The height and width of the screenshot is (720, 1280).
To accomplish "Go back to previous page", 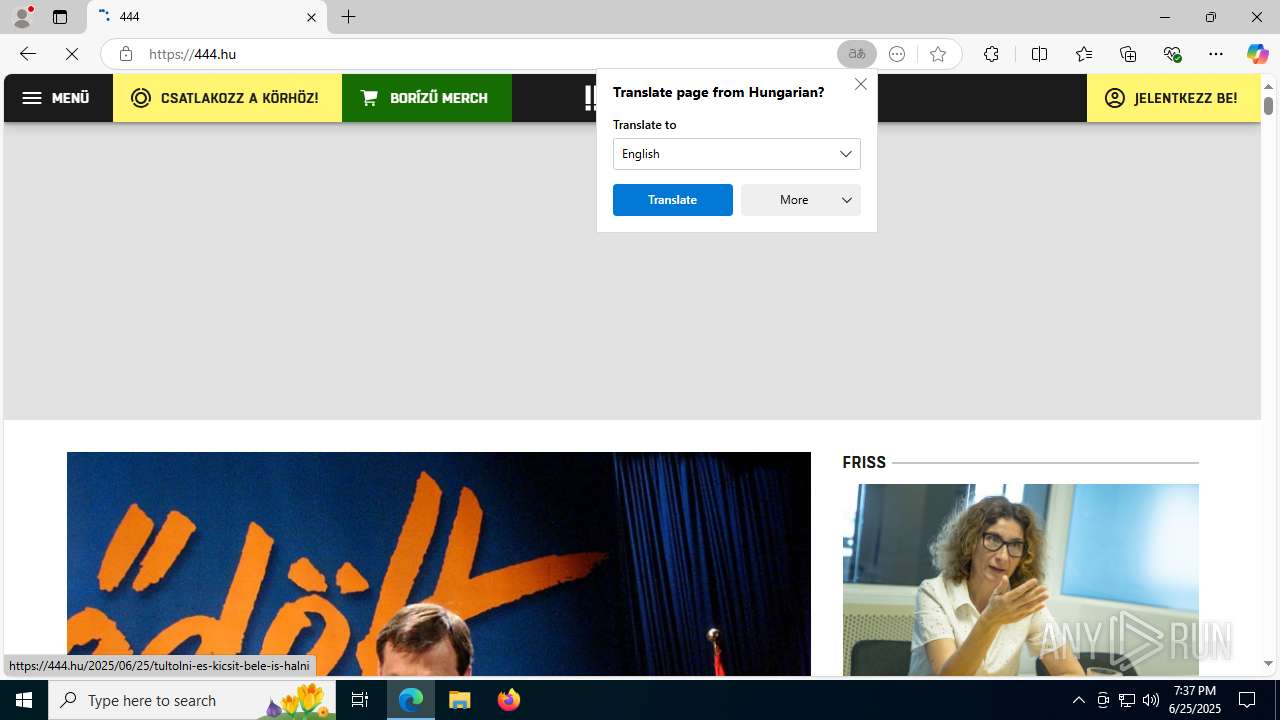I will (x=27, y=54).
